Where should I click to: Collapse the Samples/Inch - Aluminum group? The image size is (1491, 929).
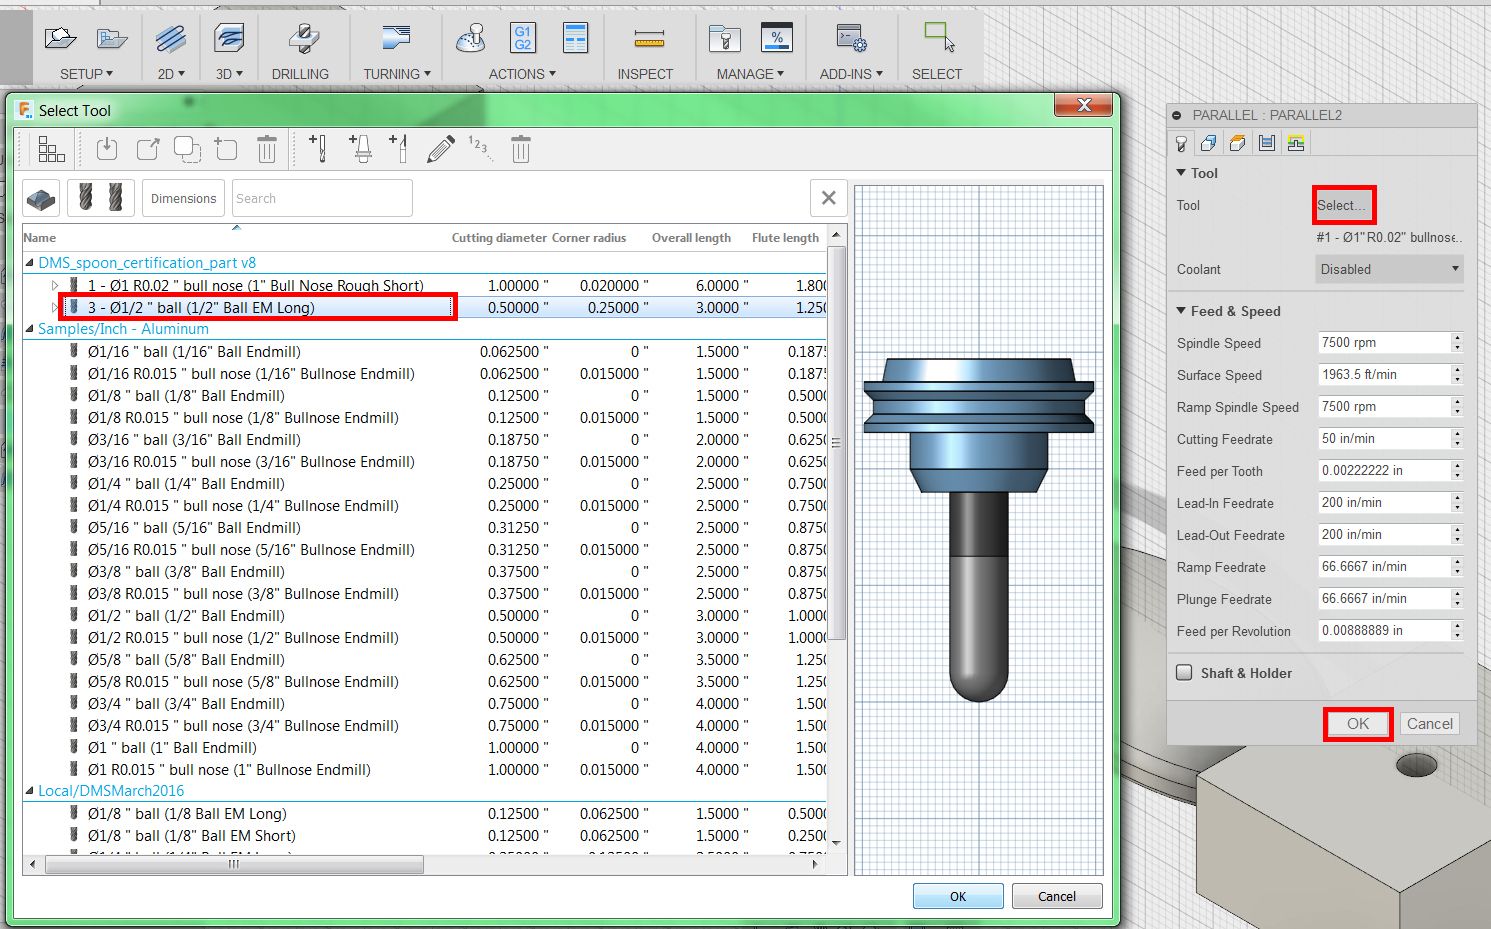[x=30, y=330]
